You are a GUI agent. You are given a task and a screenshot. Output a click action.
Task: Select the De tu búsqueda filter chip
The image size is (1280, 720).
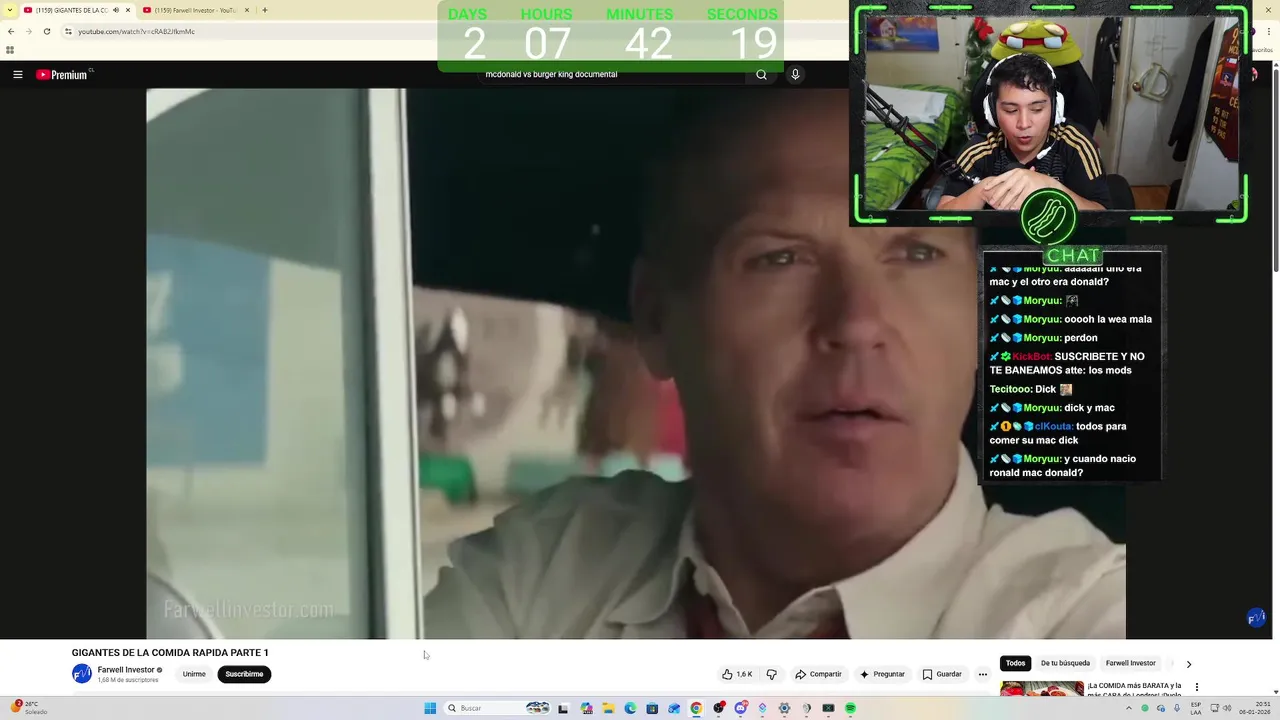1065,663
